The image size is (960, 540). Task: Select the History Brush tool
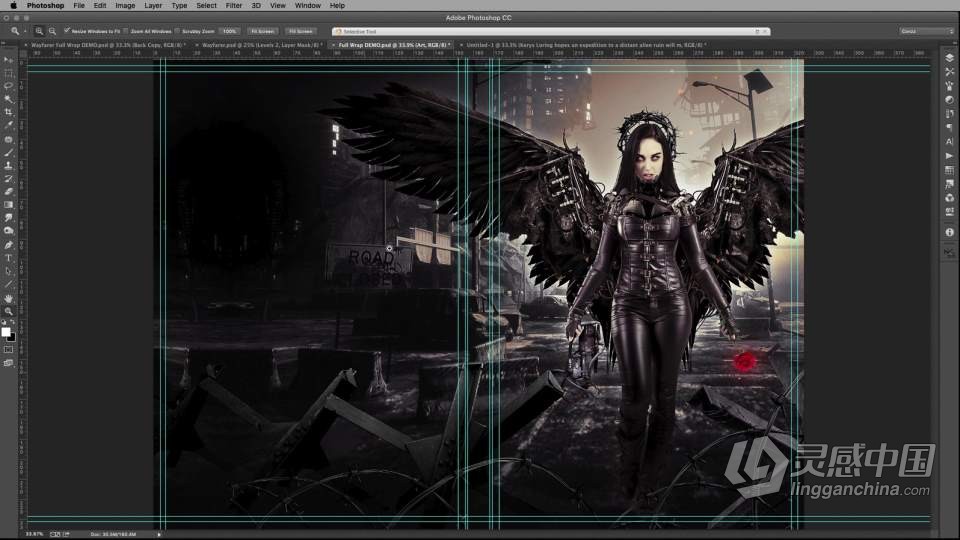point(9,179)
